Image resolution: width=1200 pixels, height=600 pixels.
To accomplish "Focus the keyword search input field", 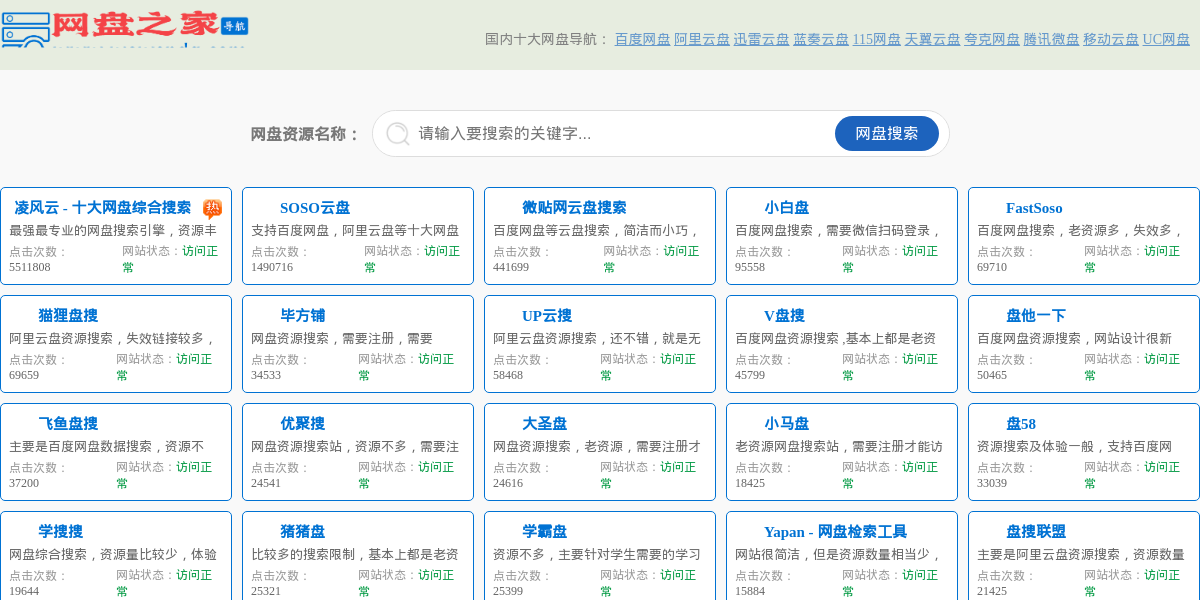I will 620,134.
